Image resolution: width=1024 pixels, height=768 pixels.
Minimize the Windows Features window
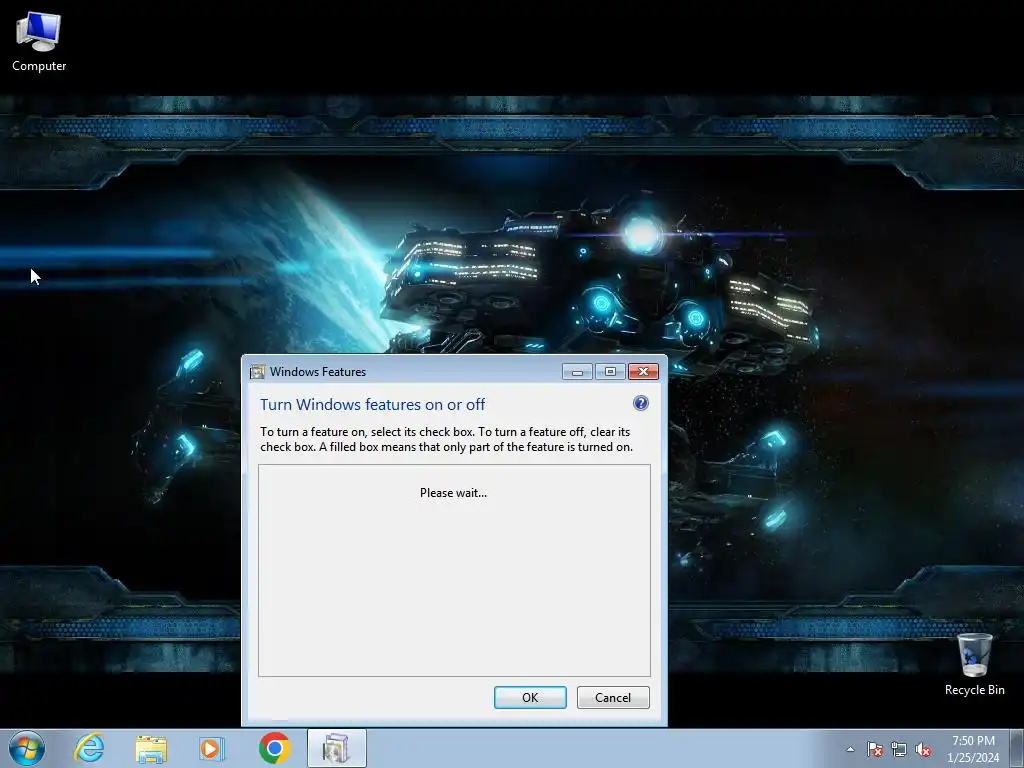[x=577, y=372]
